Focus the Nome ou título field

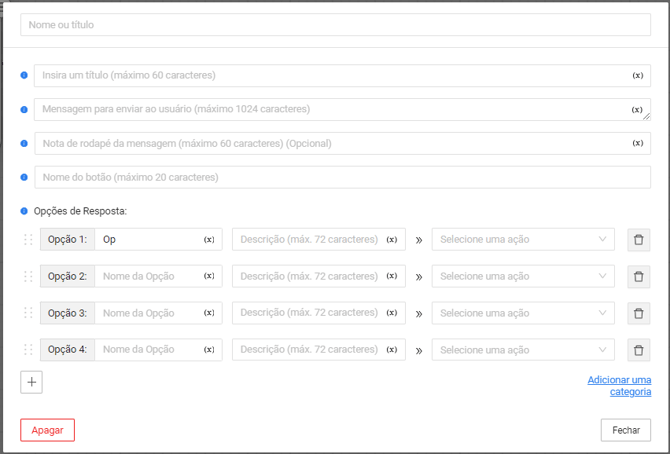point(335,25)
